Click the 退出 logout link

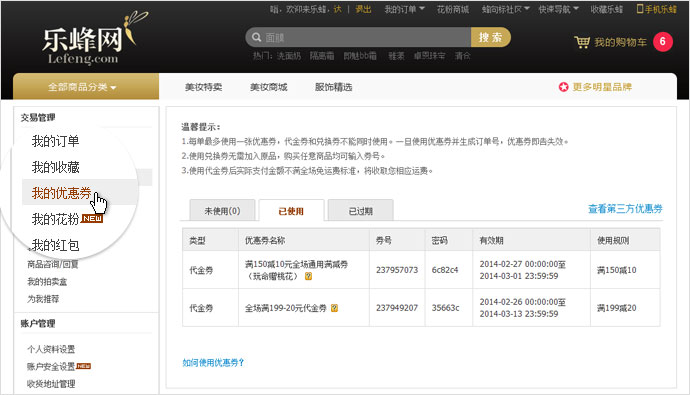pos(363,9)
